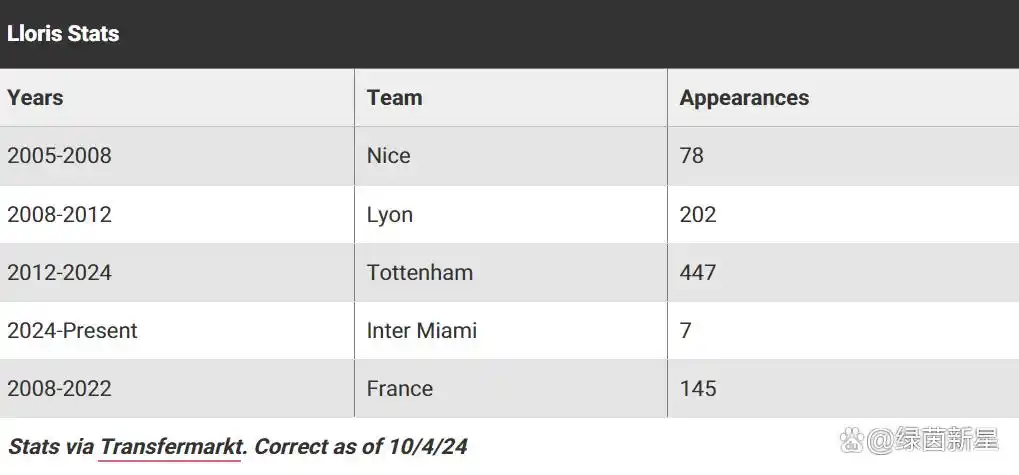The image size is (1019, 475).
Task: Click the 绿茵新星 watermark text
Action: point(946,440)
